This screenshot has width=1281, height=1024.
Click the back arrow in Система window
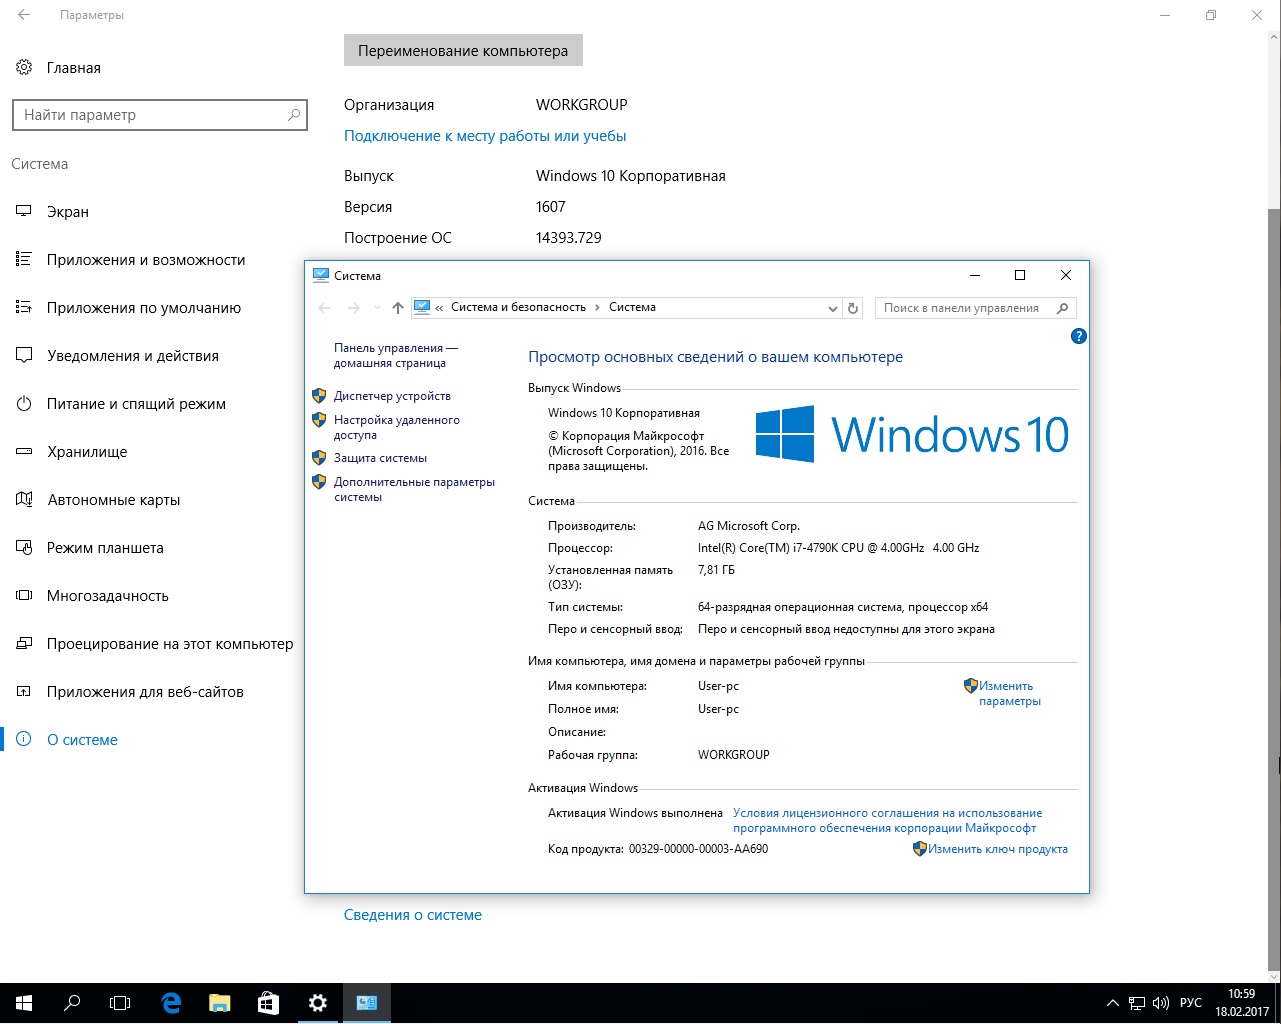324,308
